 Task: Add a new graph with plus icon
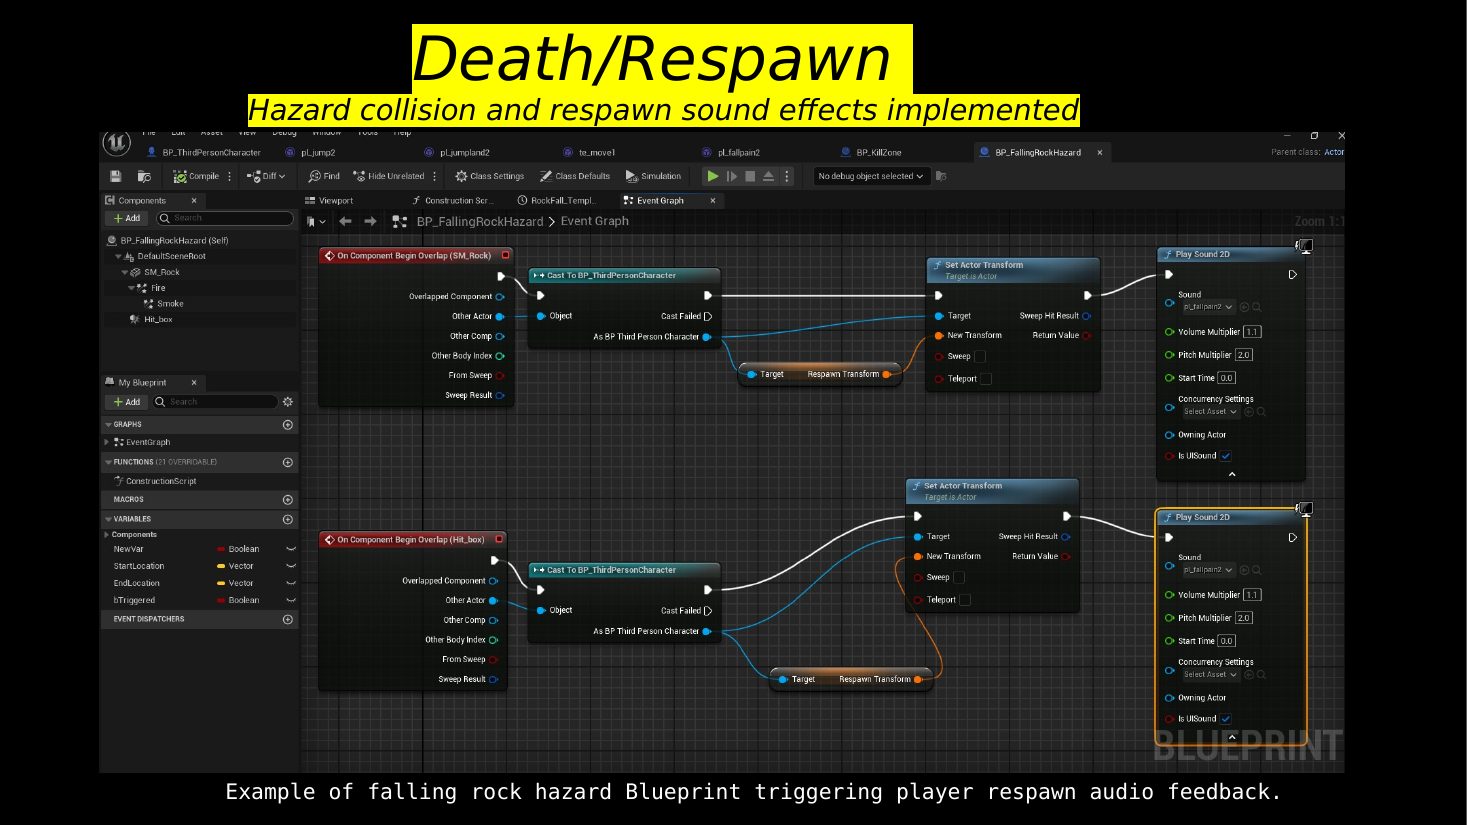pyautogui.click(x=288, y=425)
